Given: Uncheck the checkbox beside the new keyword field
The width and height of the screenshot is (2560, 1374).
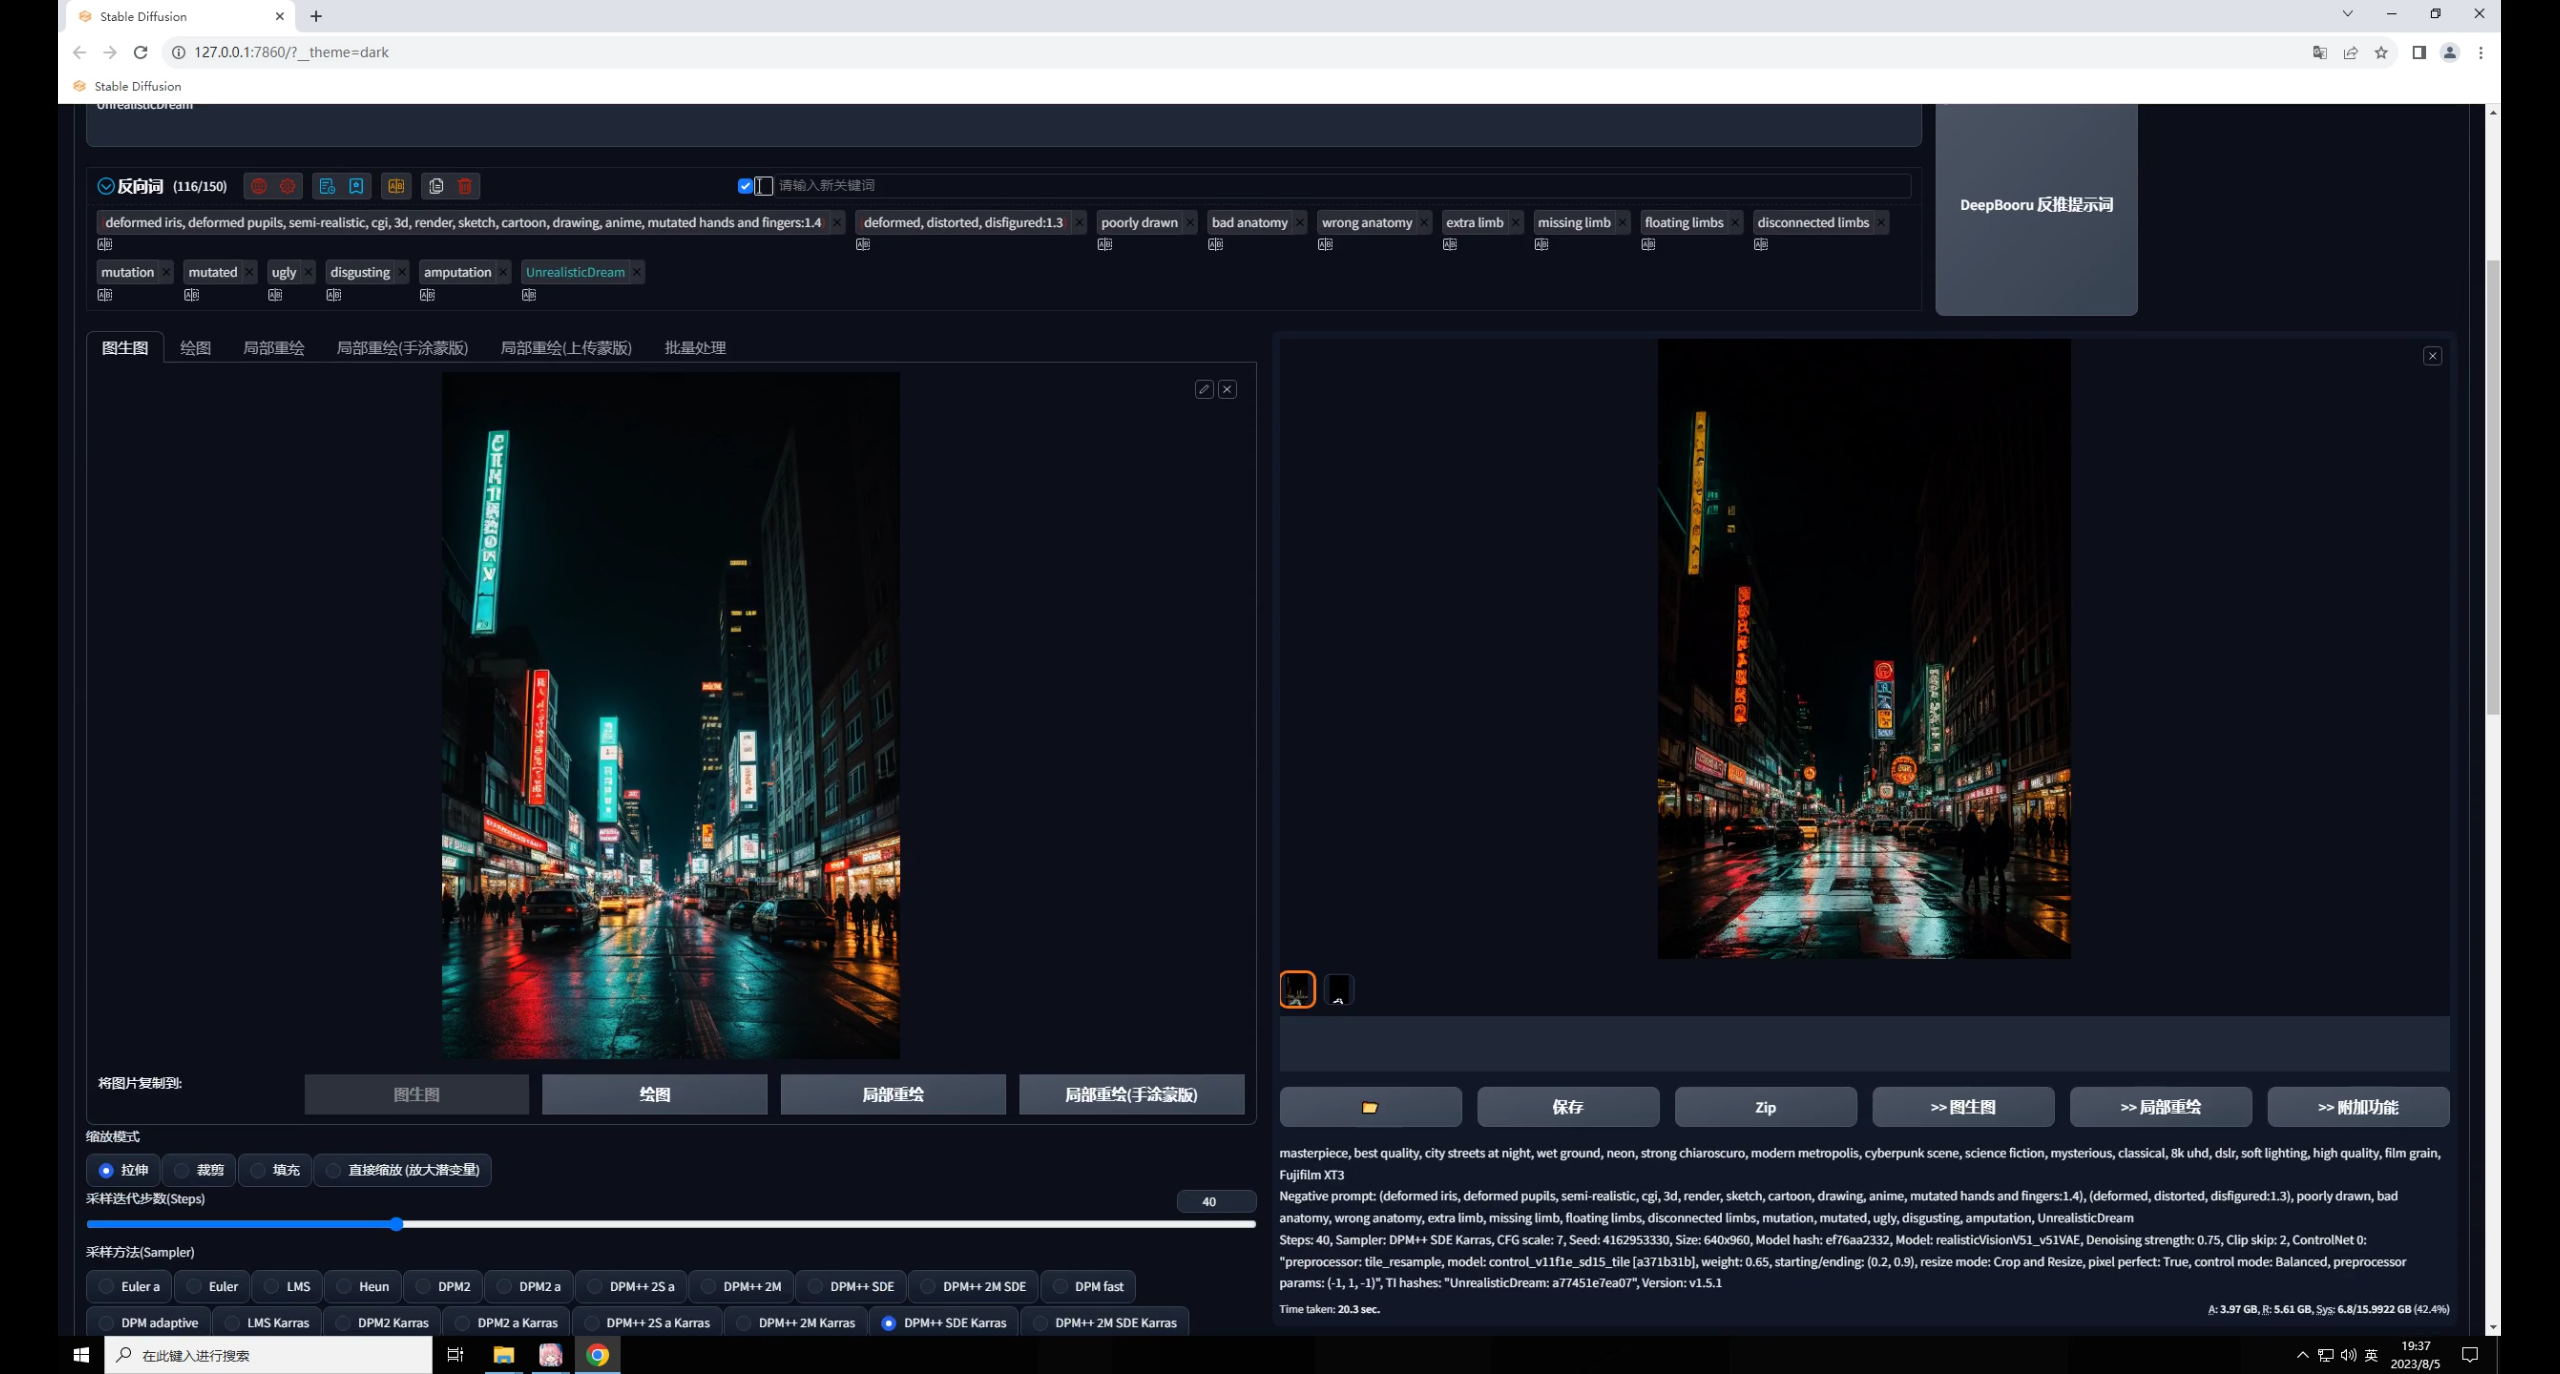Looking at the screenshot, I should pyautogui.click(x=745, y=185).
